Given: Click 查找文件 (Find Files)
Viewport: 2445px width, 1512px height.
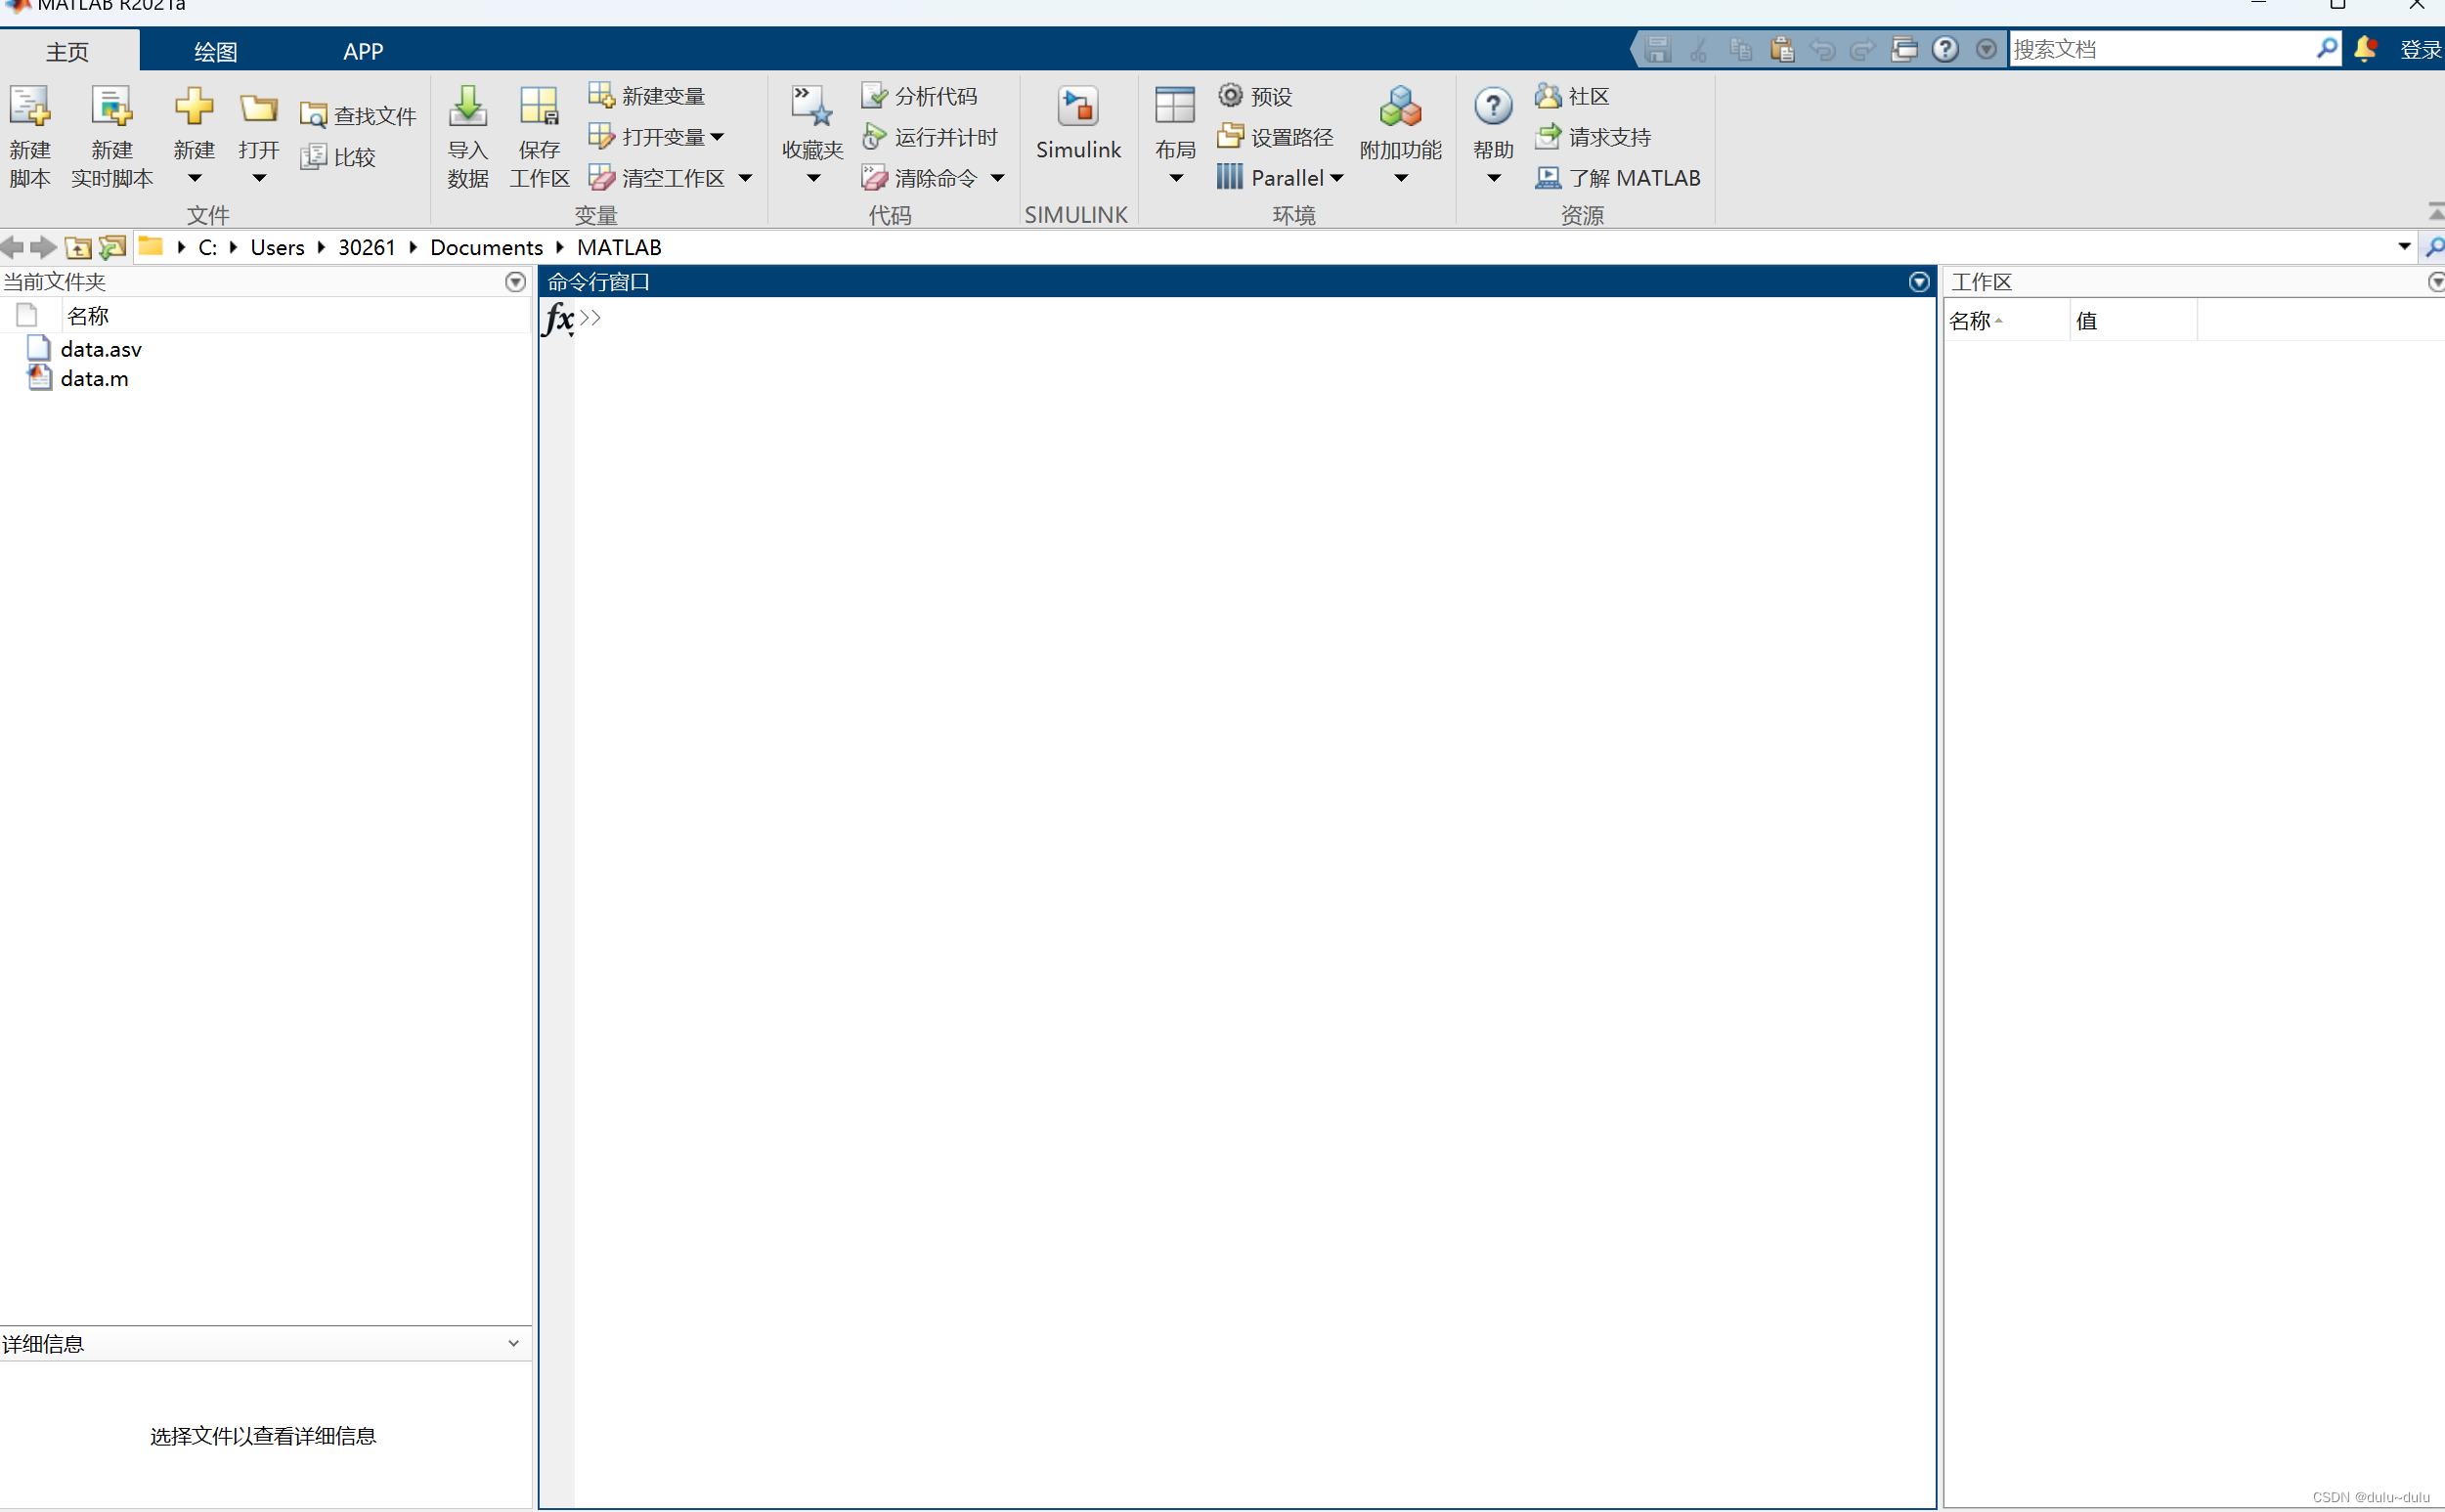Looking at the screenshot, I should pyautogui.click(x=358, y=116).
